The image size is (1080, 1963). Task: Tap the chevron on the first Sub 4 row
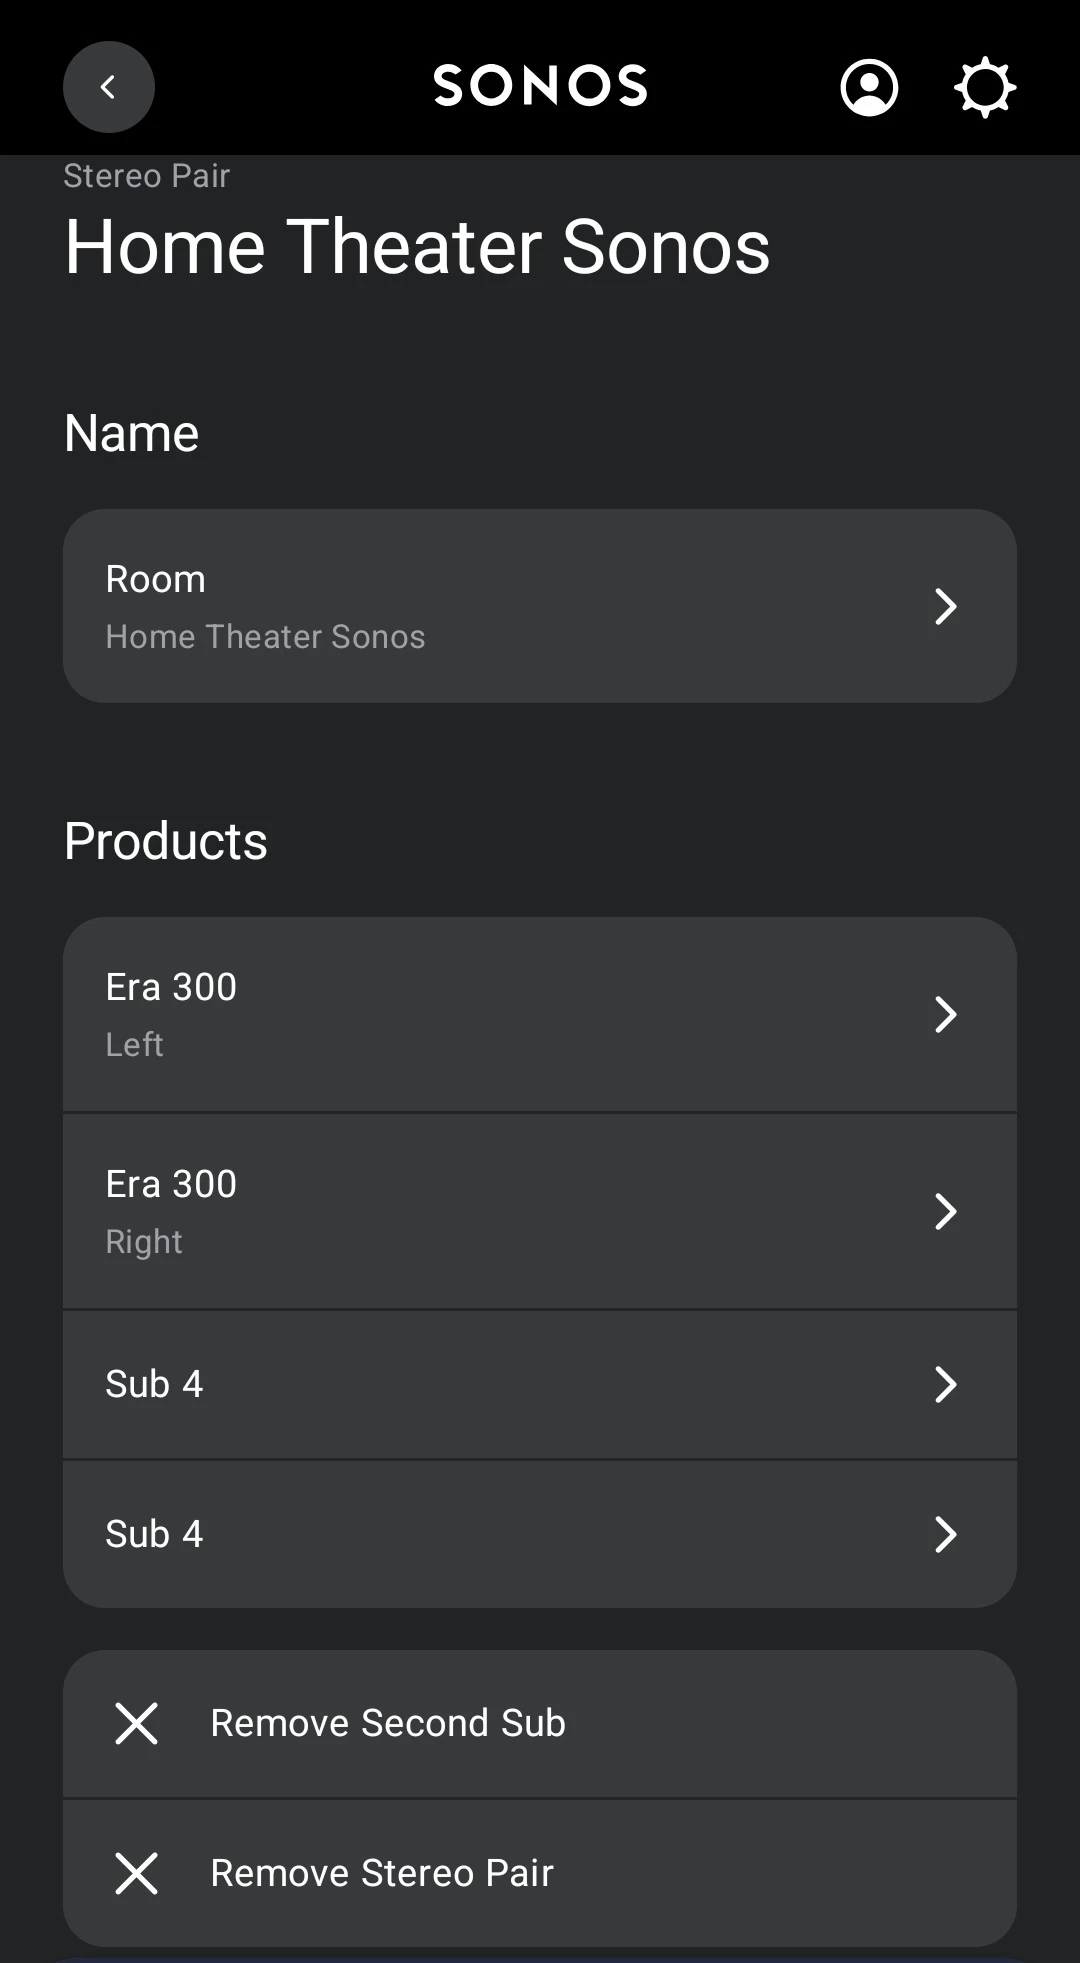pyautogui.click(x=945, y=1384)
